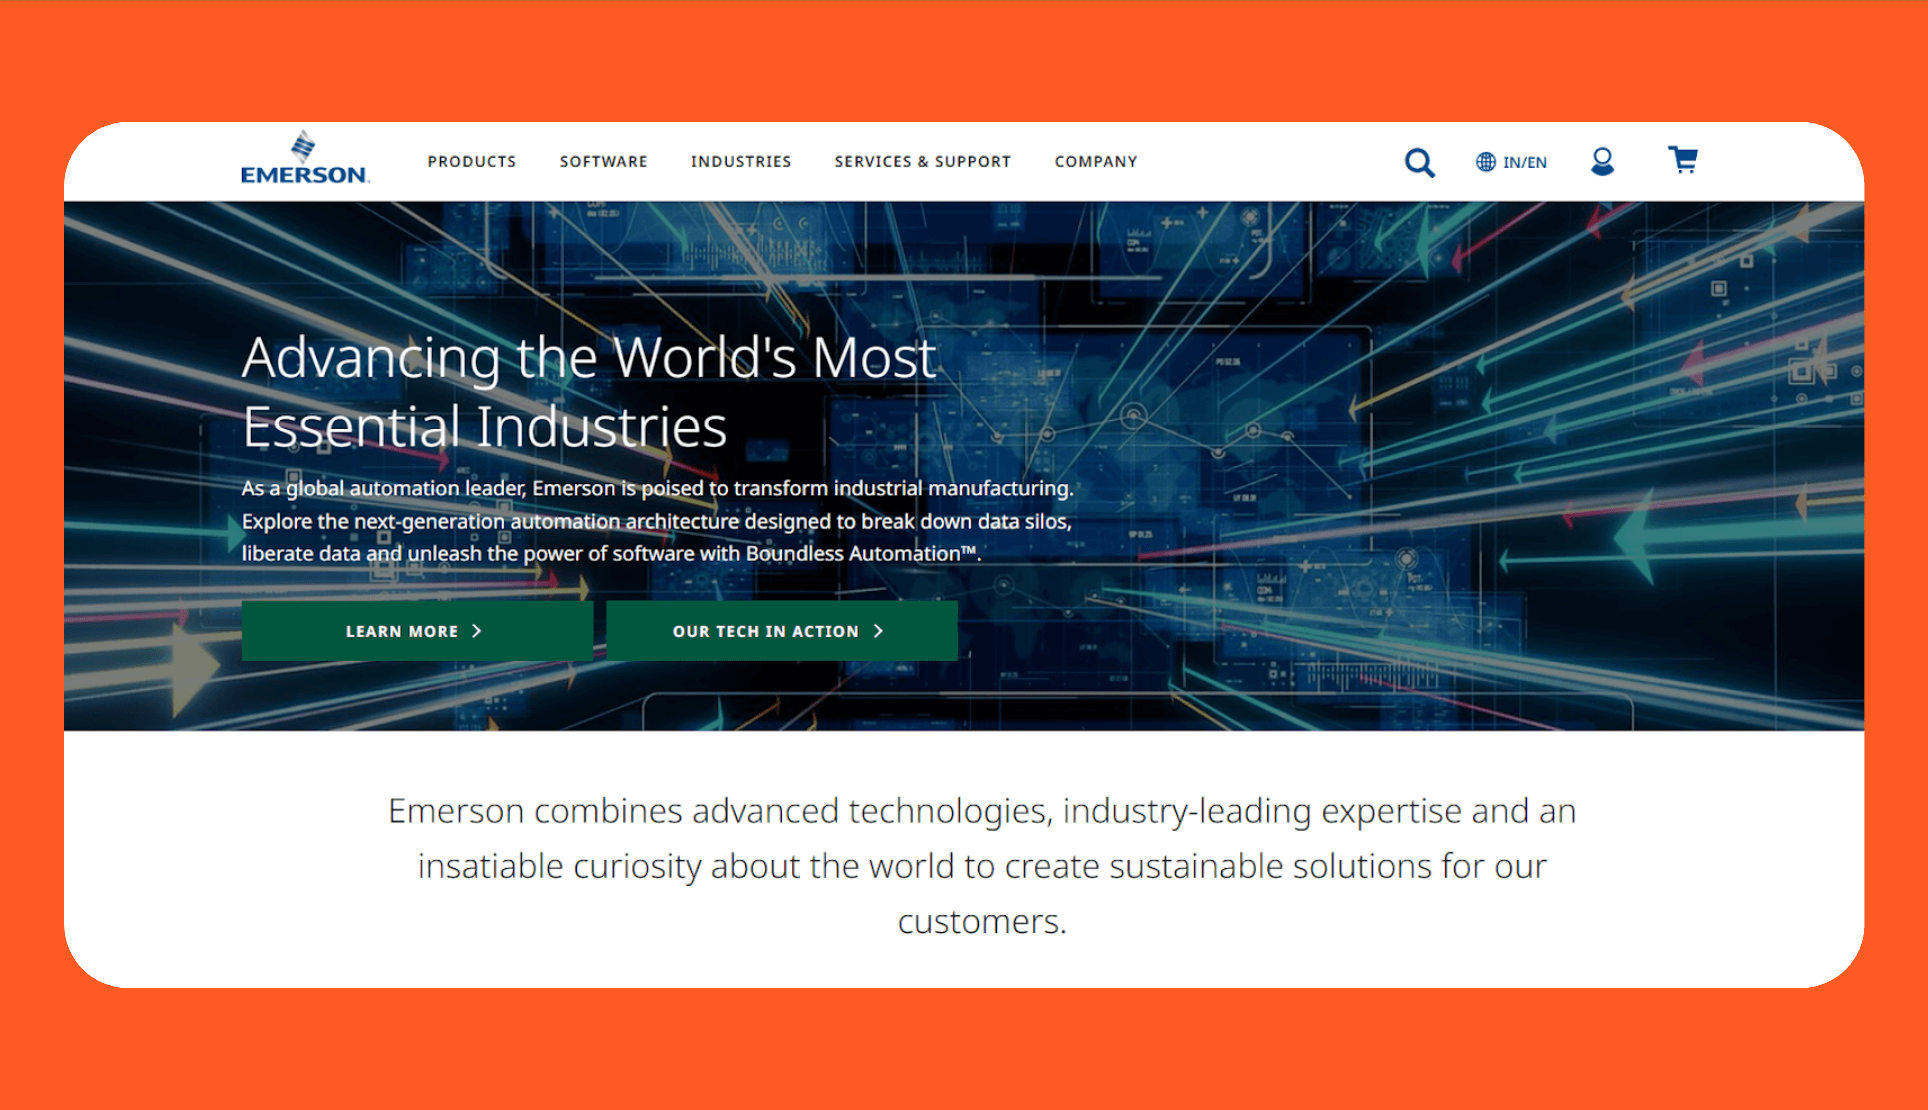Open search with the magnifying glass icon
The height and width of the screenshot is (1110, 1928).
point(1419,162)
